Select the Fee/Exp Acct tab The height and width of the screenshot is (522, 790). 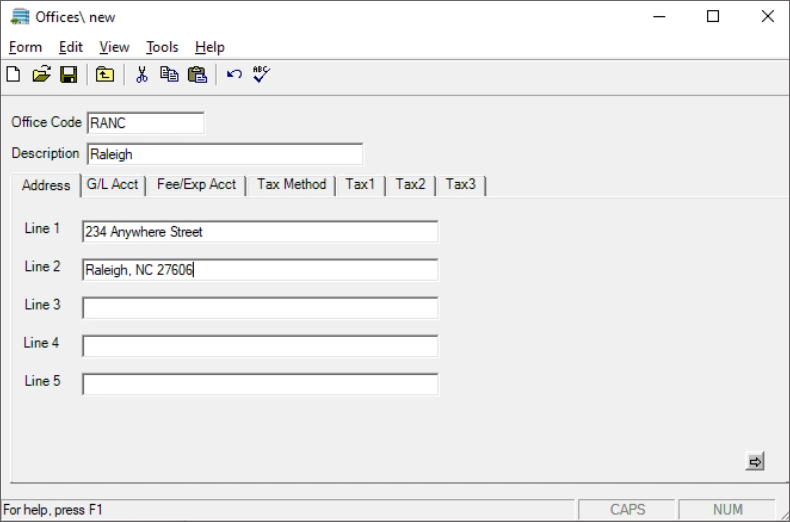tap(196, 185)
